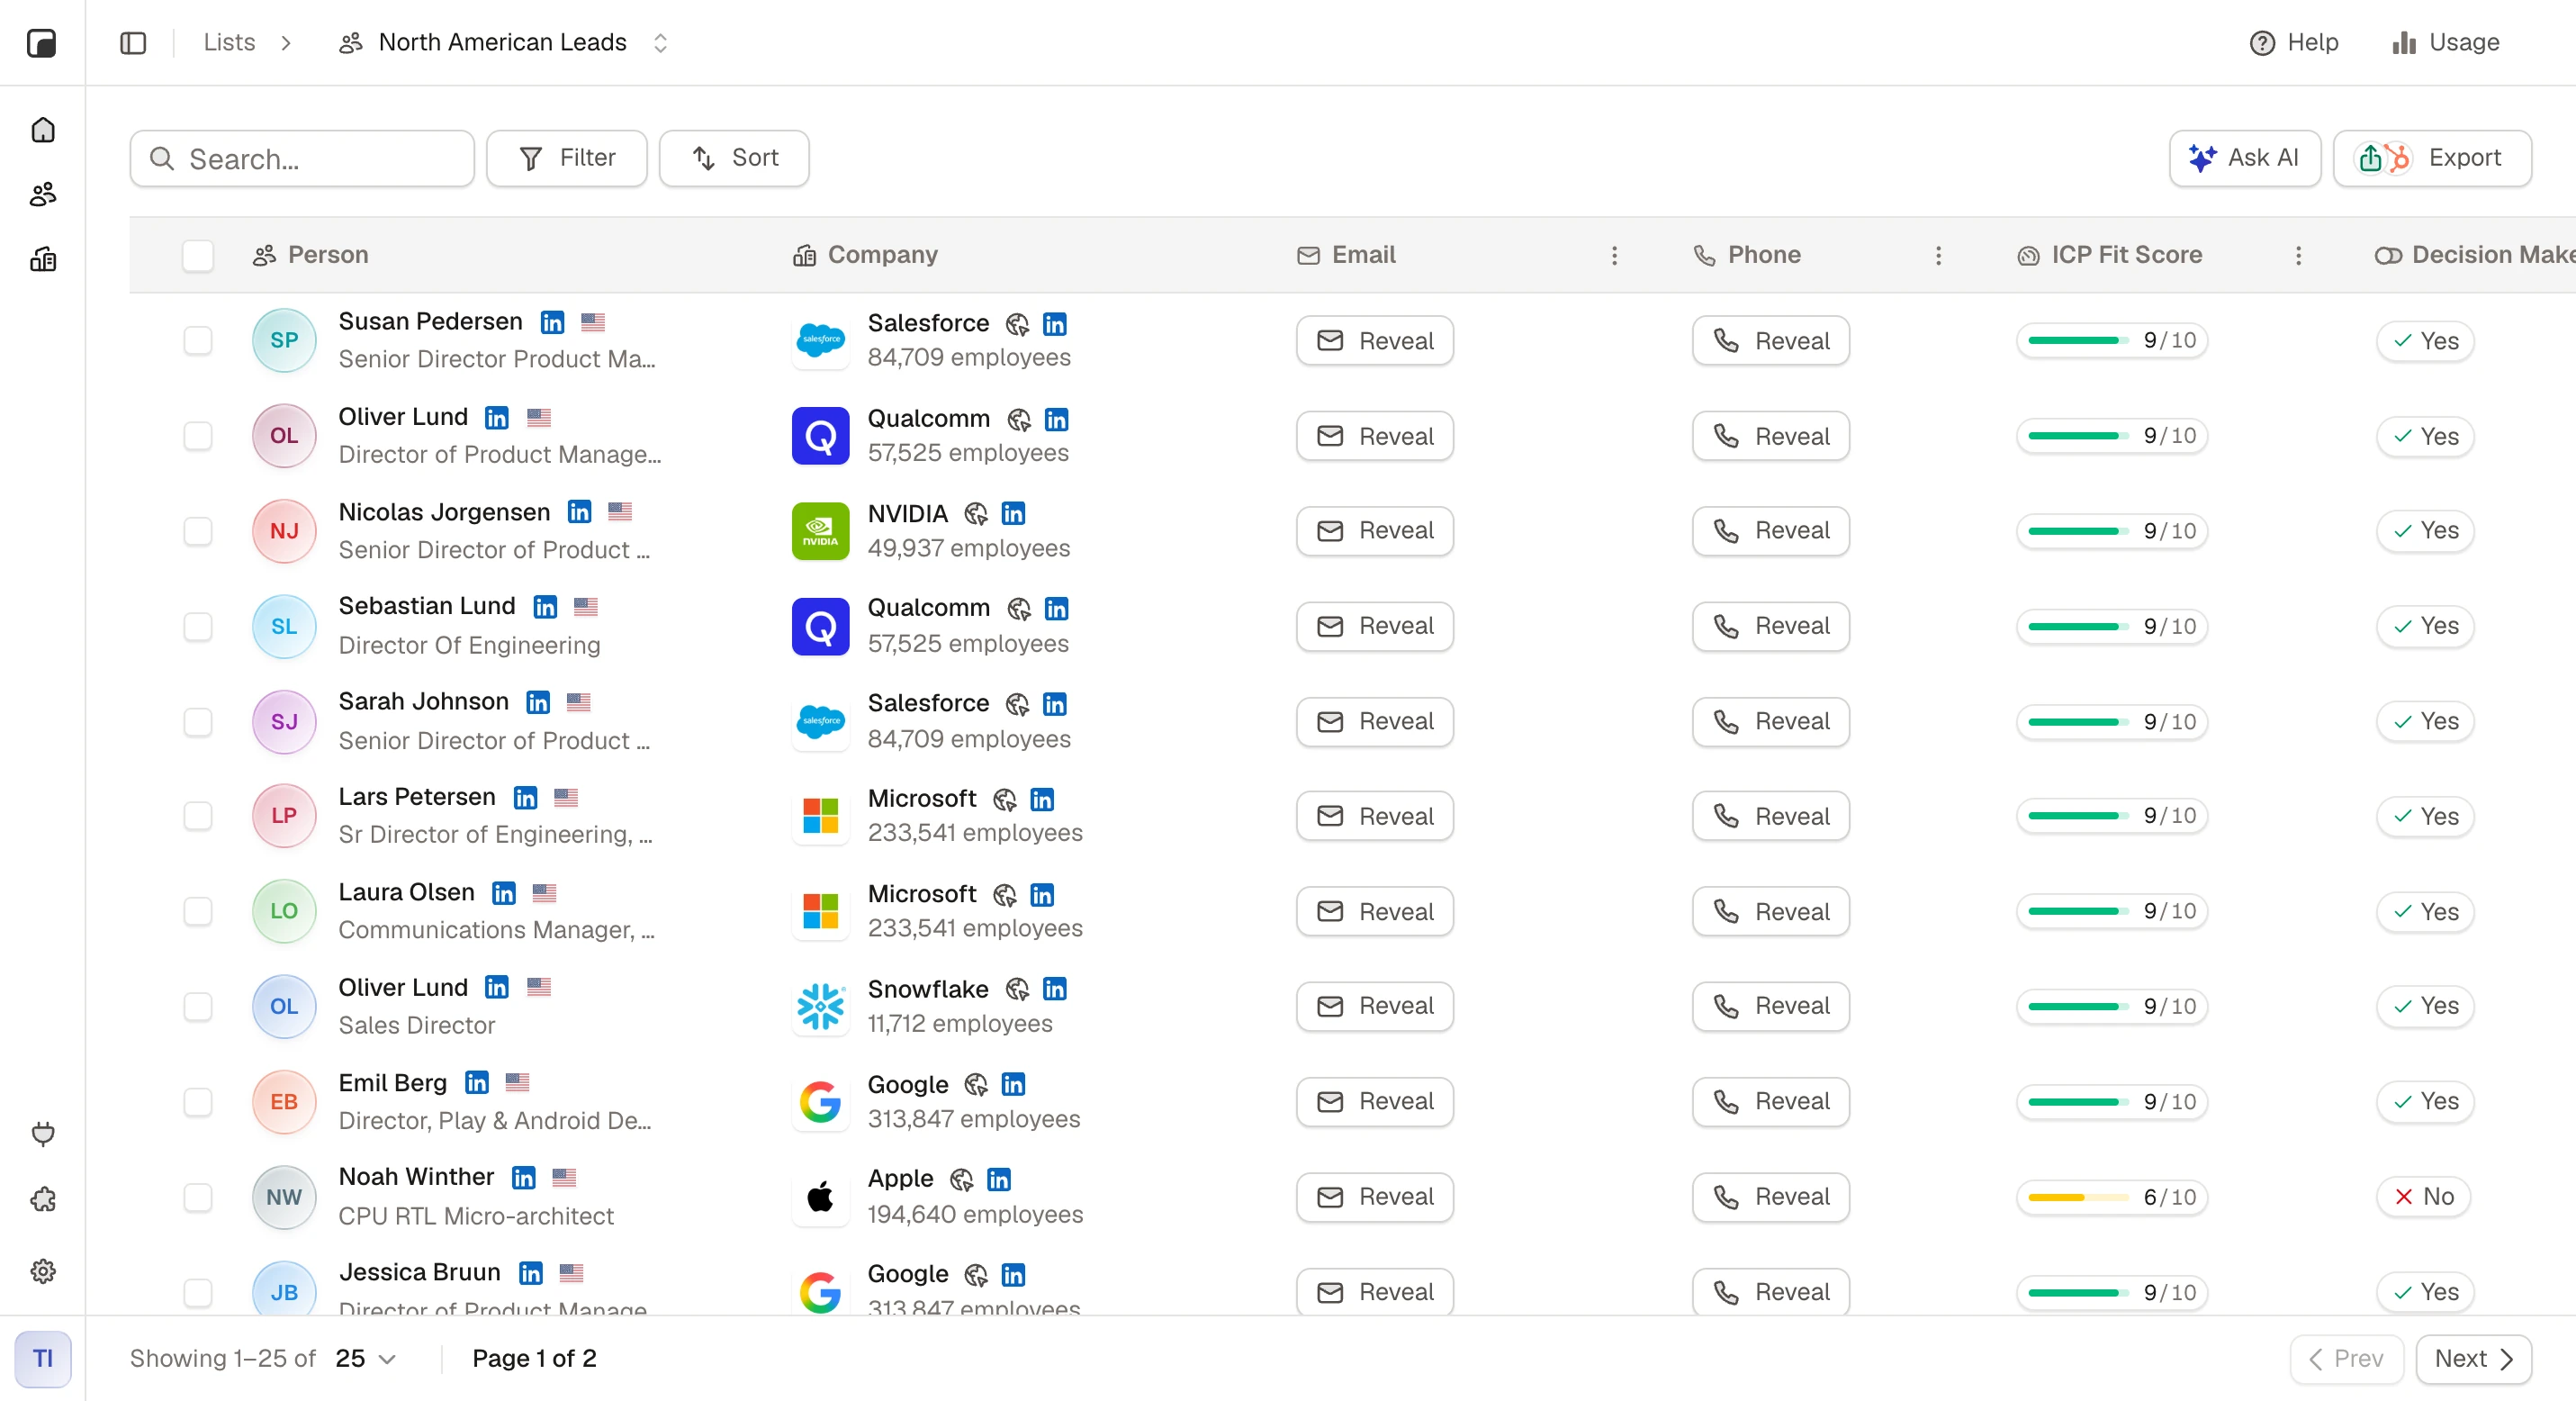Viewport: 2576px width, 1401px height.
Task: Toggle the select-all header checkbox
Action: pyautogui.click(x=198, y=256)
